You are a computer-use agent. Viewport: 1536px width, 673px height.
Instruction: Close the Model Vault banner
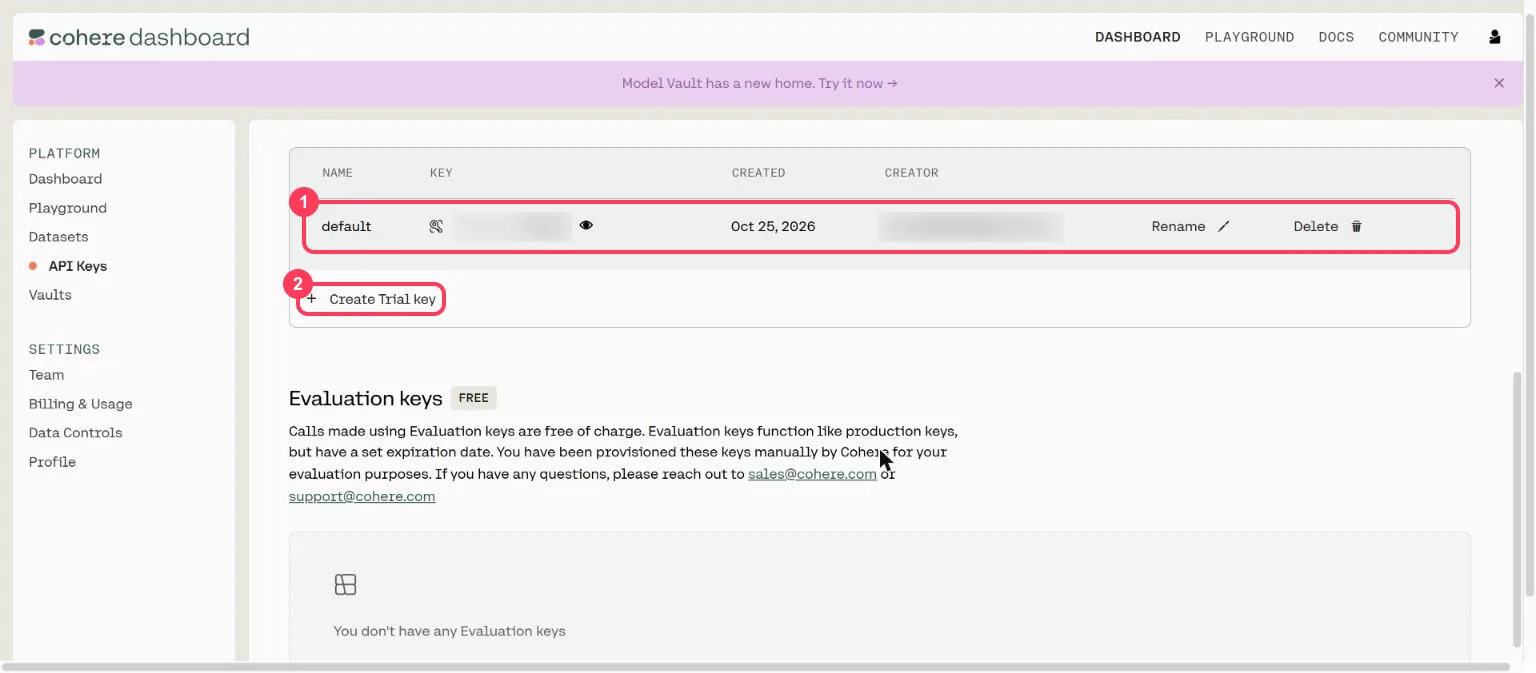pos(1499,83)
